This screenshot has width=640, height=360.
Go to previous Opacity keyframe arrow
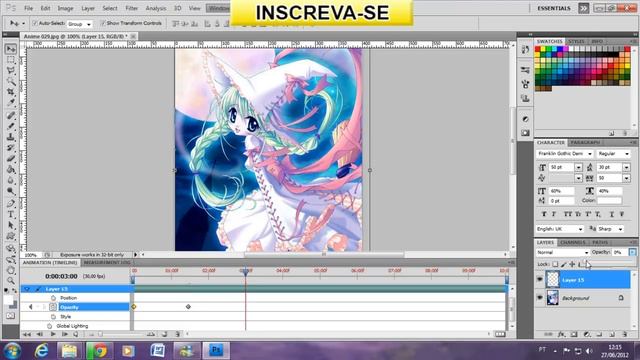pyautogui.click(x=30, y=307)
